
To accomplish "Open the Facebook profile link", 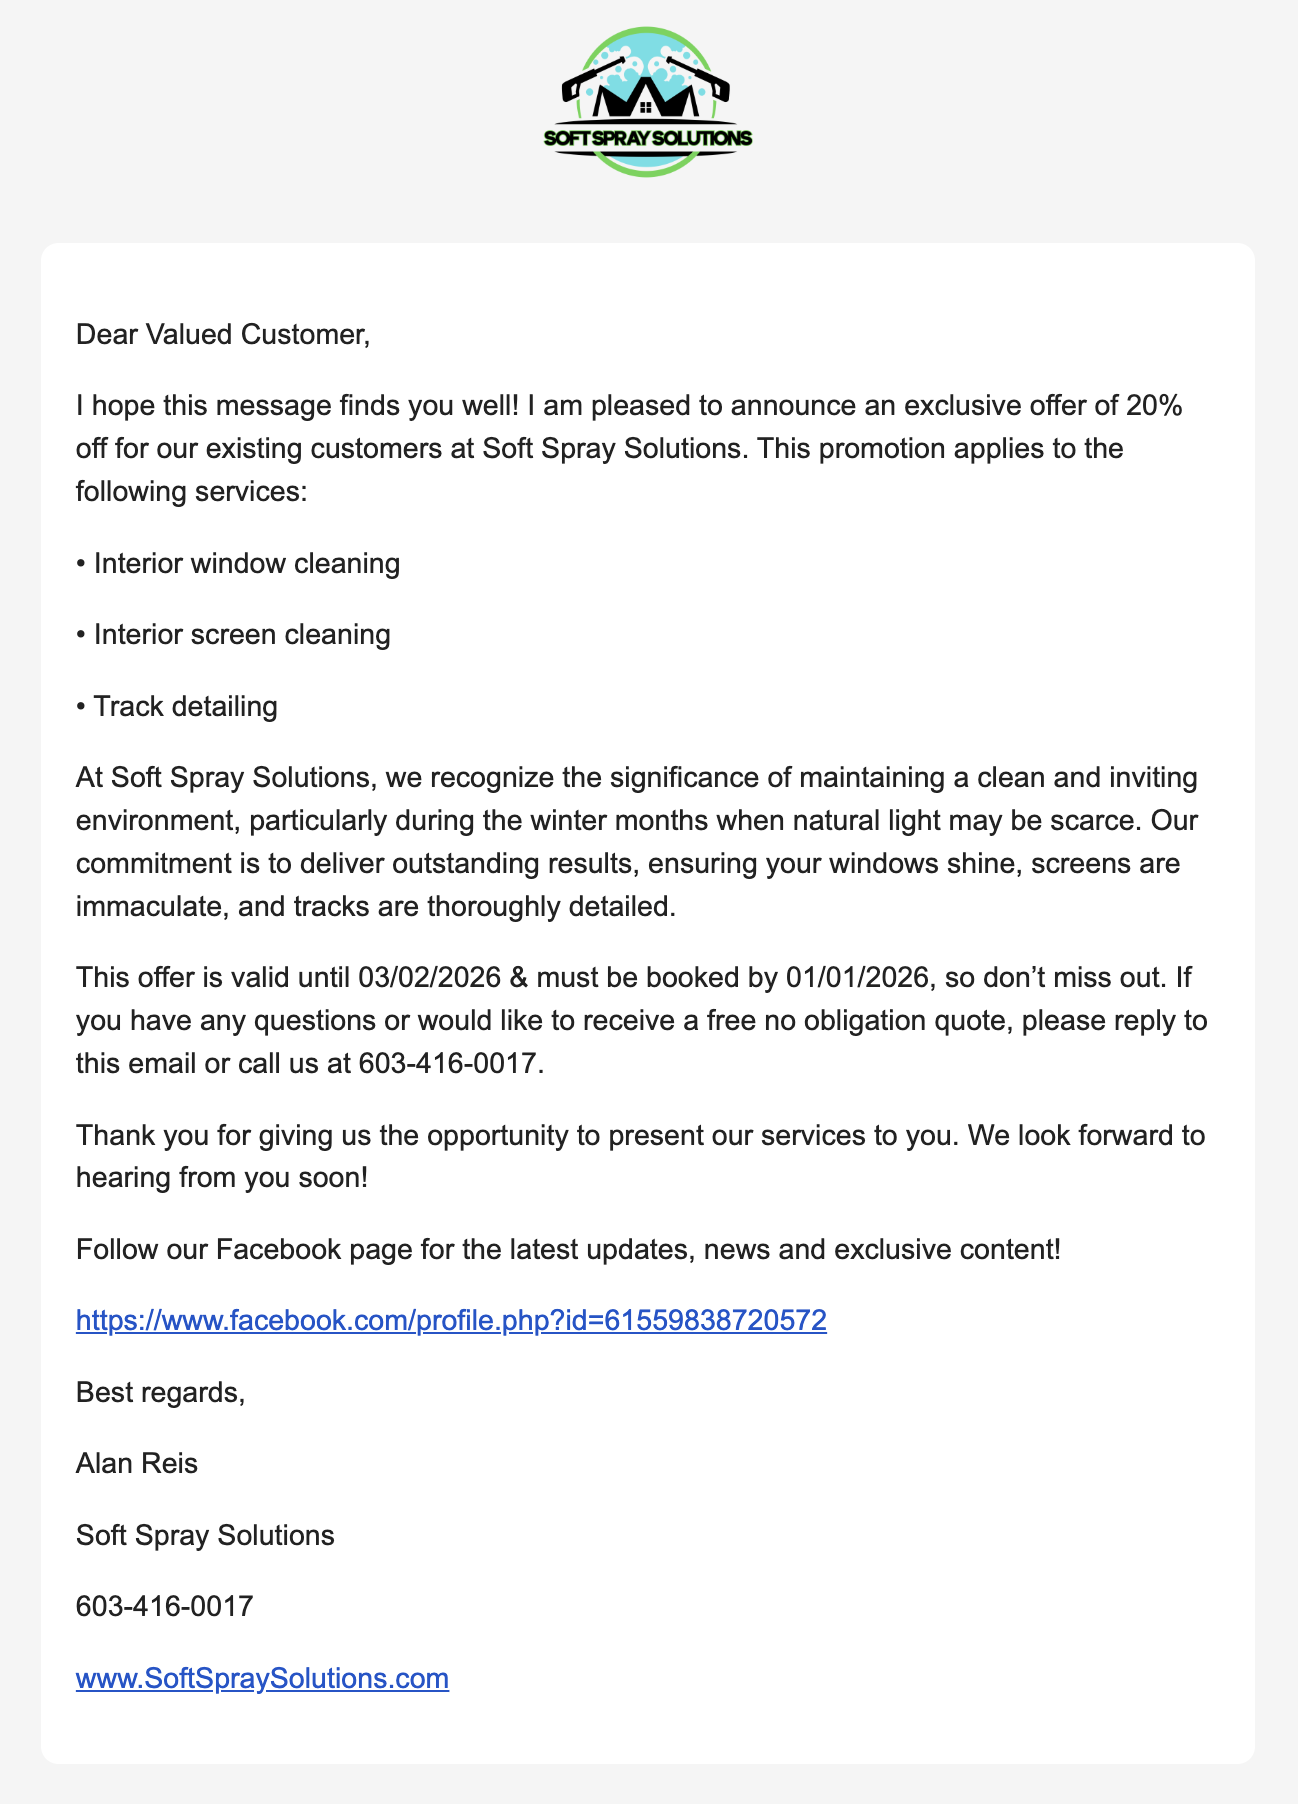I will click(x=451, y=1321).
